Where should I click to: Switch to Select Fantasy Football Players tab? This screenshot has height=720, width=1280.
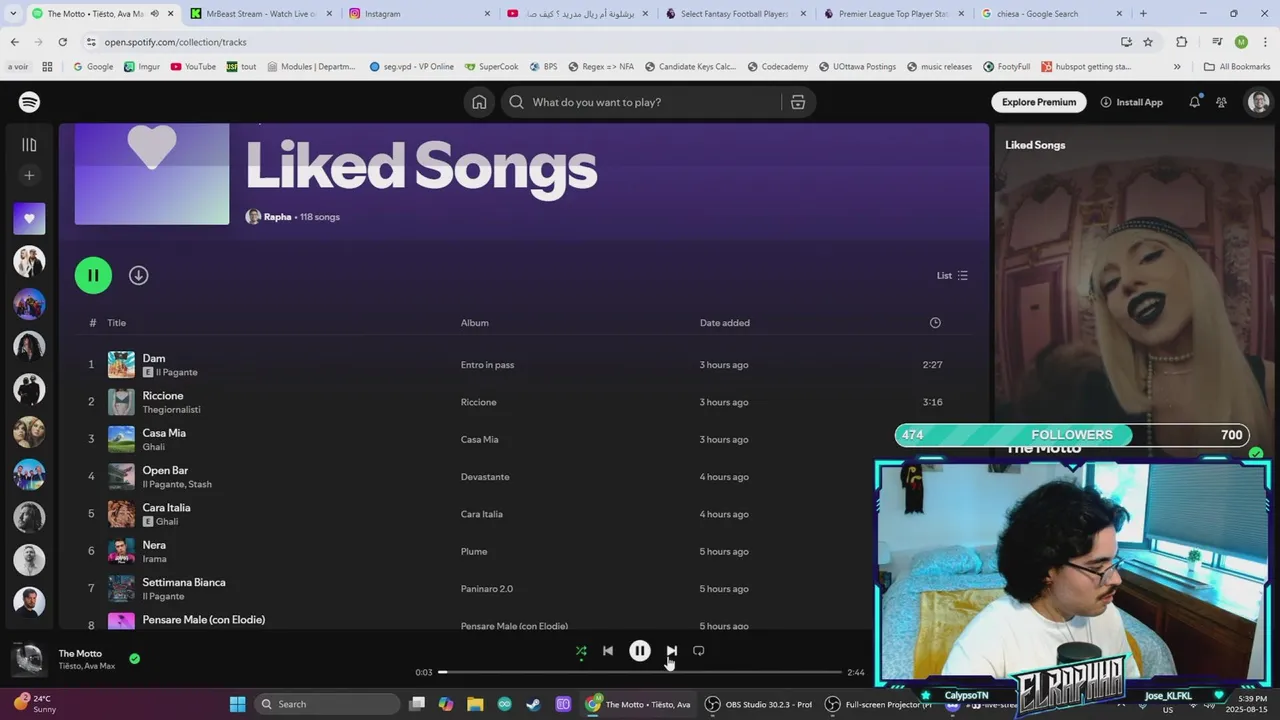click(x=734, y=14)
